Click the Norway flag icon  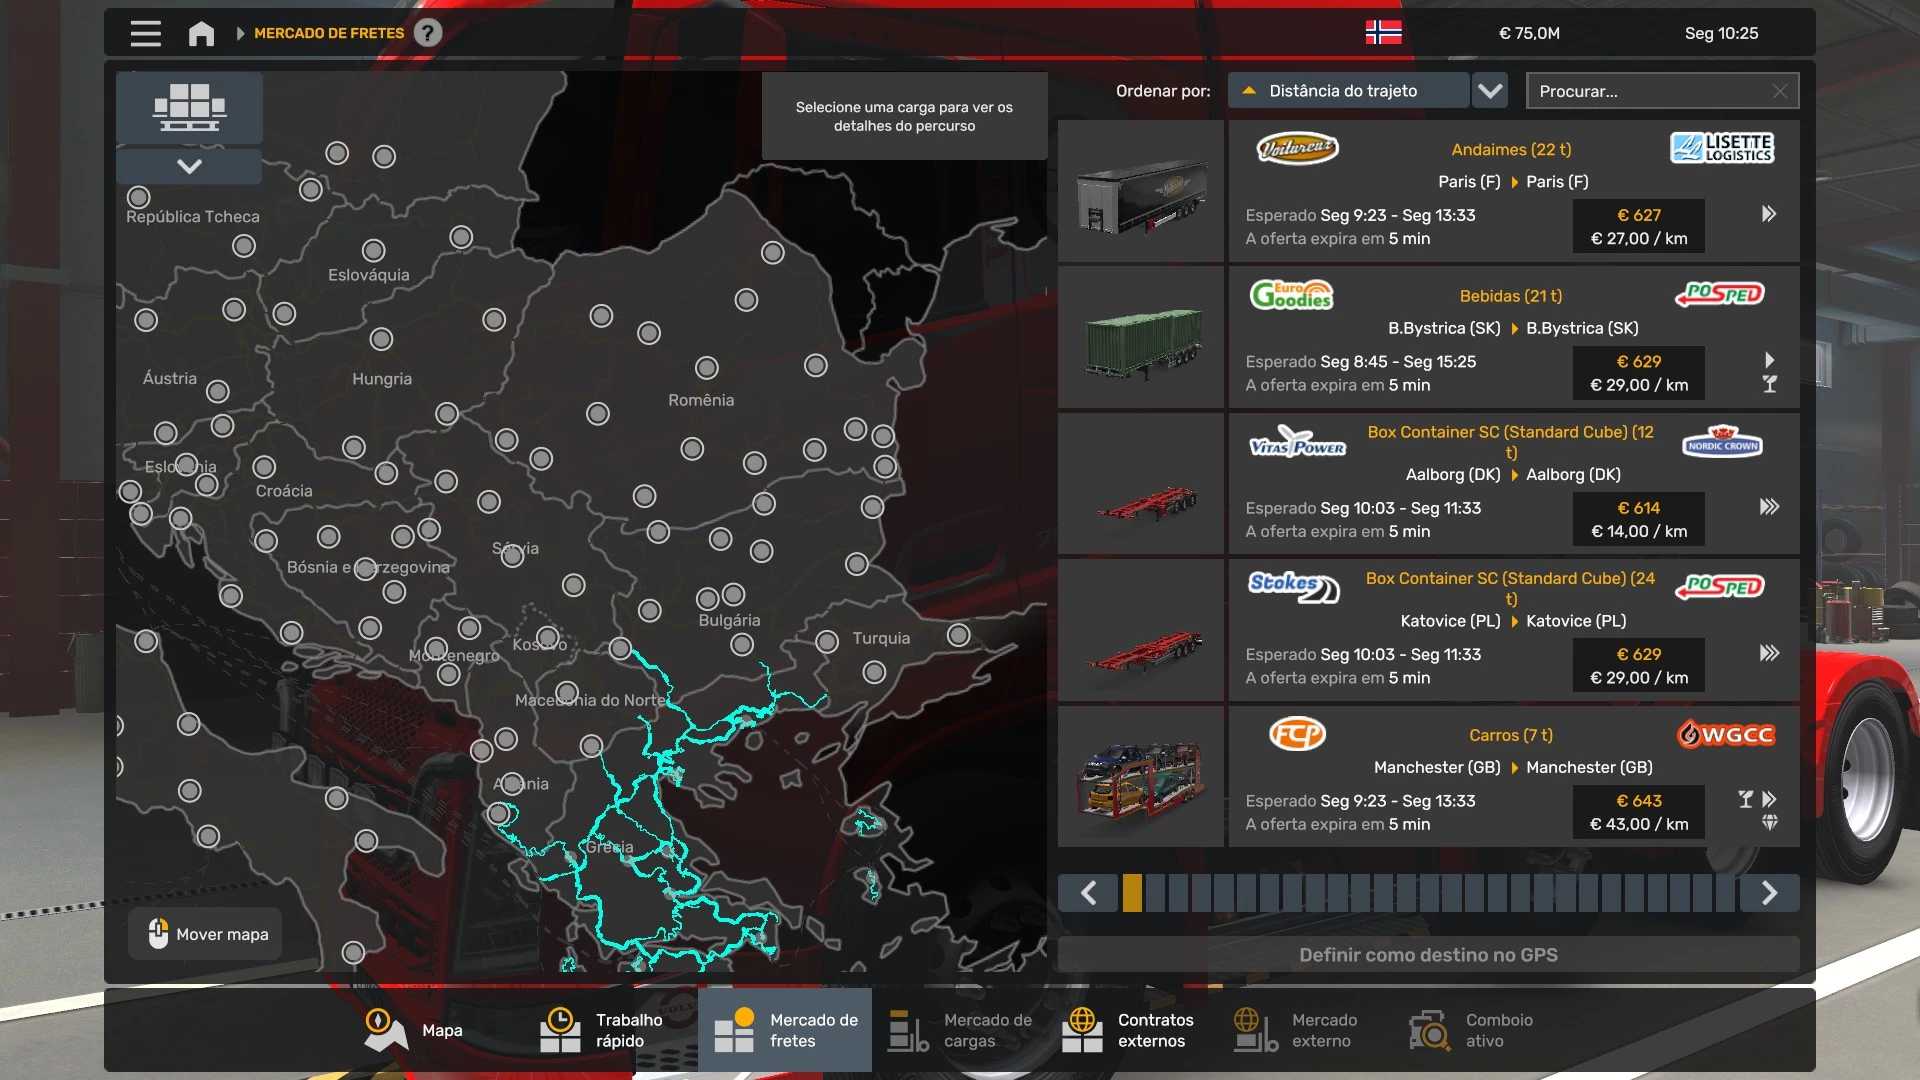[x=1383, y=33]
